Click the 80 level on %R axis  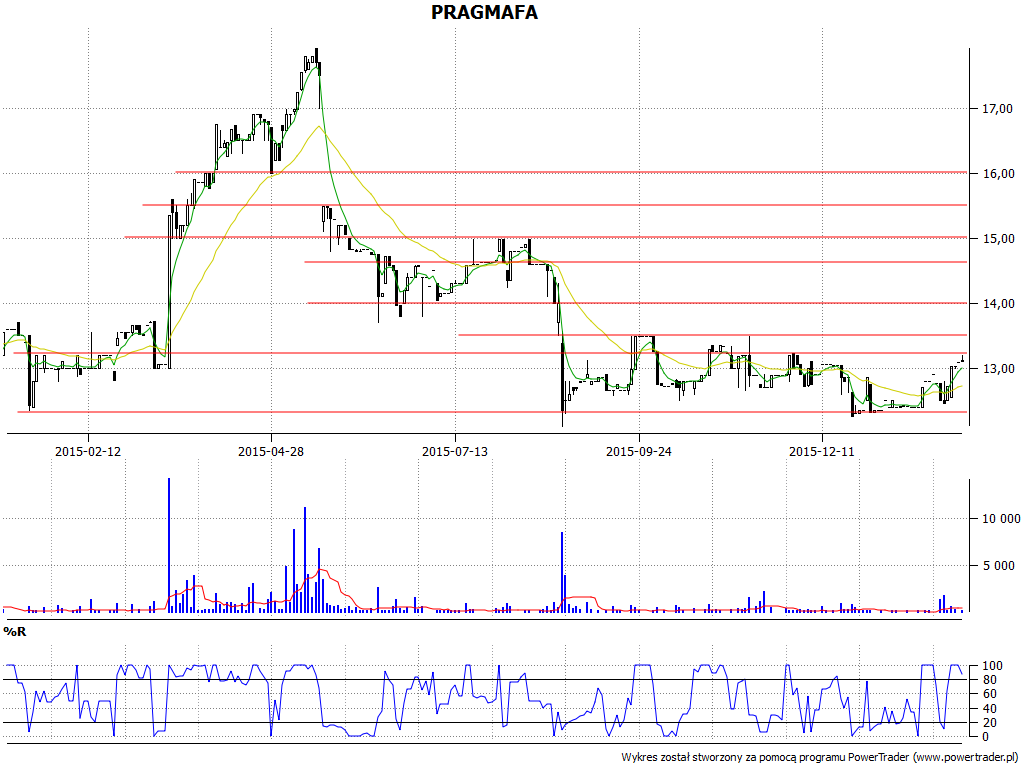989,680
